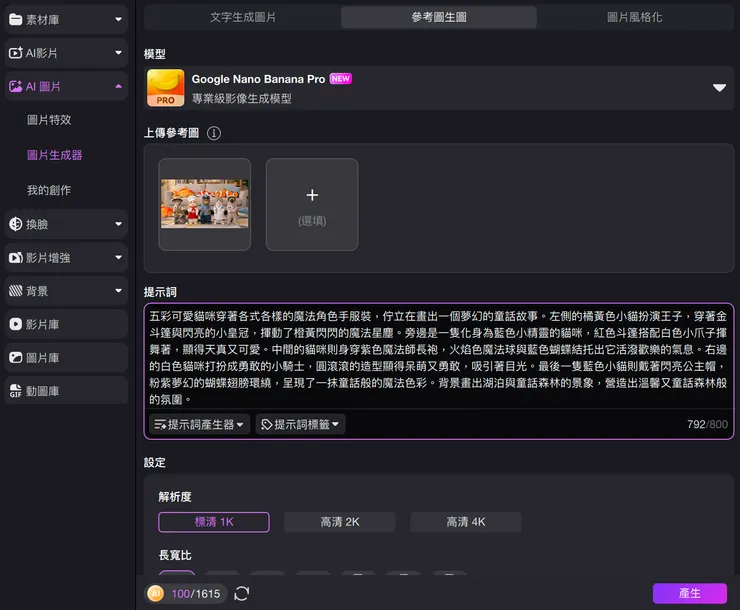
Task: Click the 792/800 character count
Action: [x=707, y=424]
